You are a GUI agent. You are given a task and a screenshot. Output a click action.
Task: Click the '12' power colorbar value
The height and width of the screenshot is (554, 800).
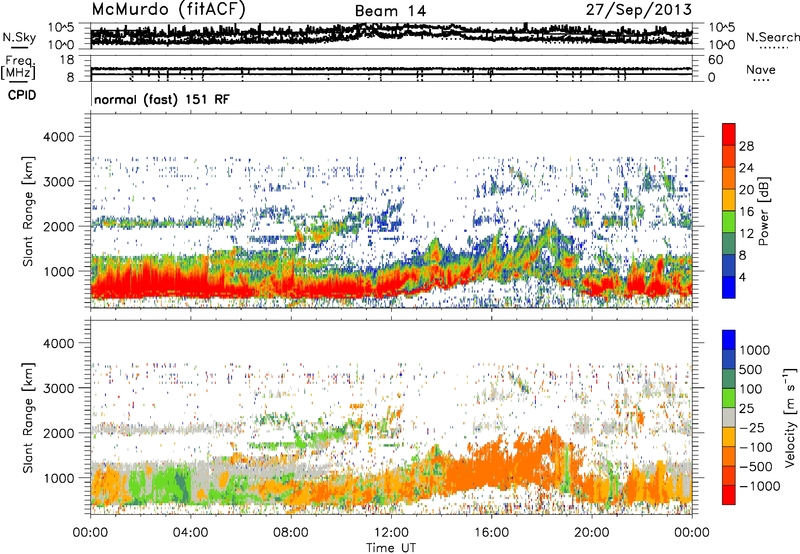(x=746, y=234)
